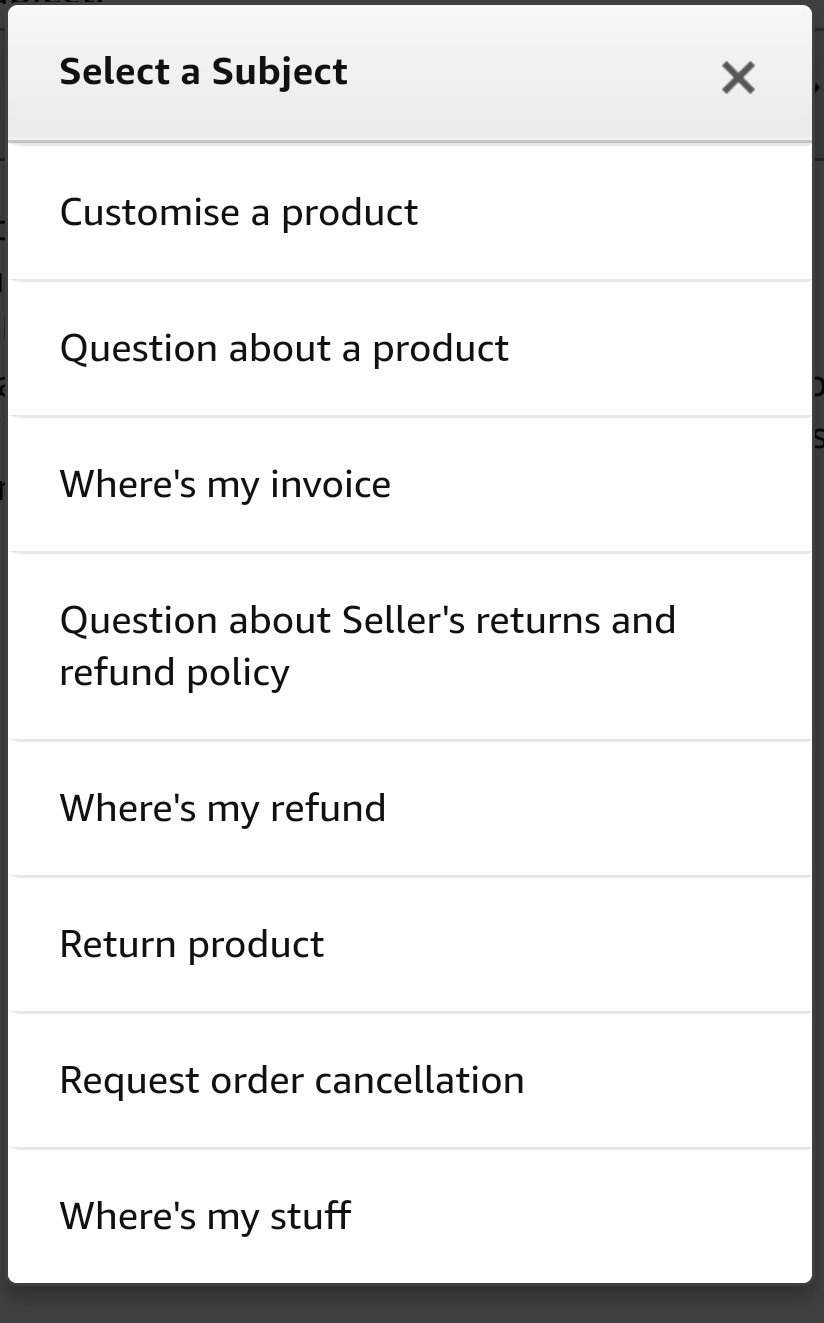Choose "Question about a product"

(x=284, y=348)
